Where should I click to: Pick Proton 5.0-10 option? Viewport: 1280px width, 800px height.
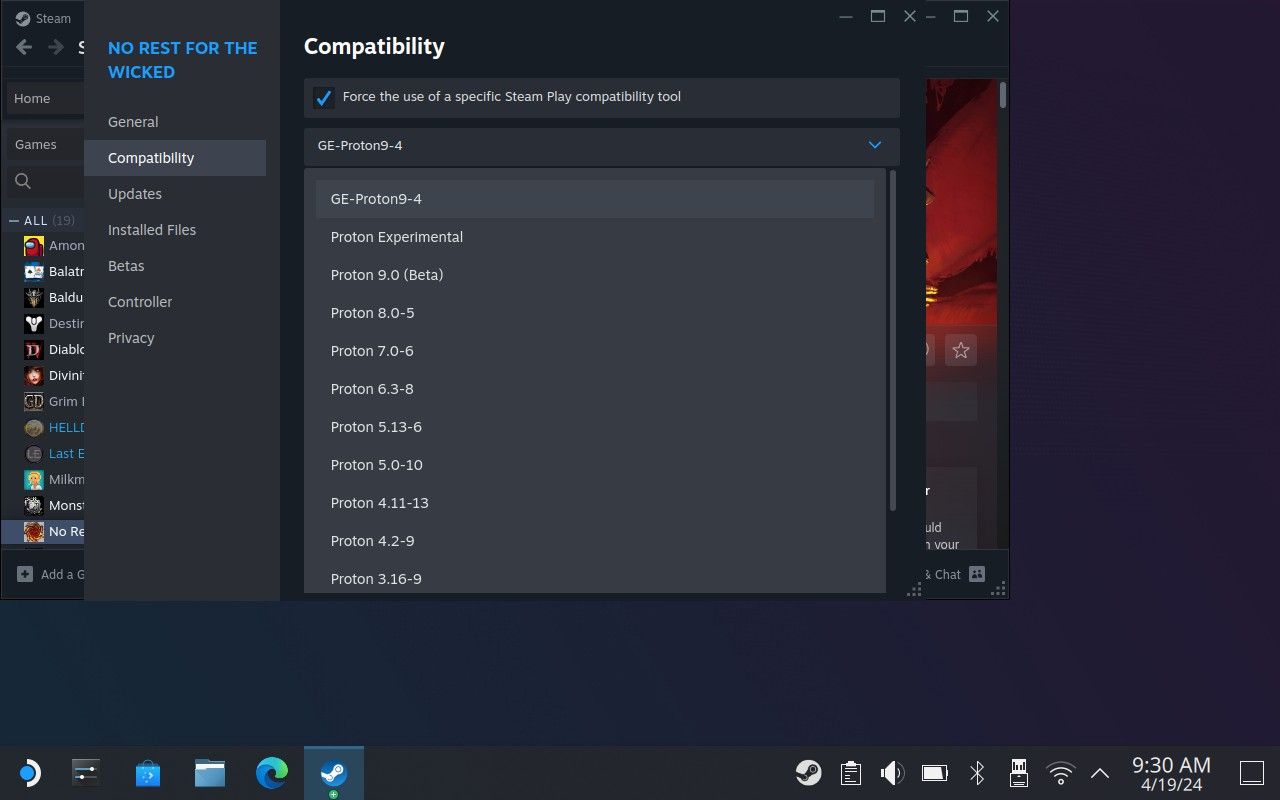[x=595, y=465]
